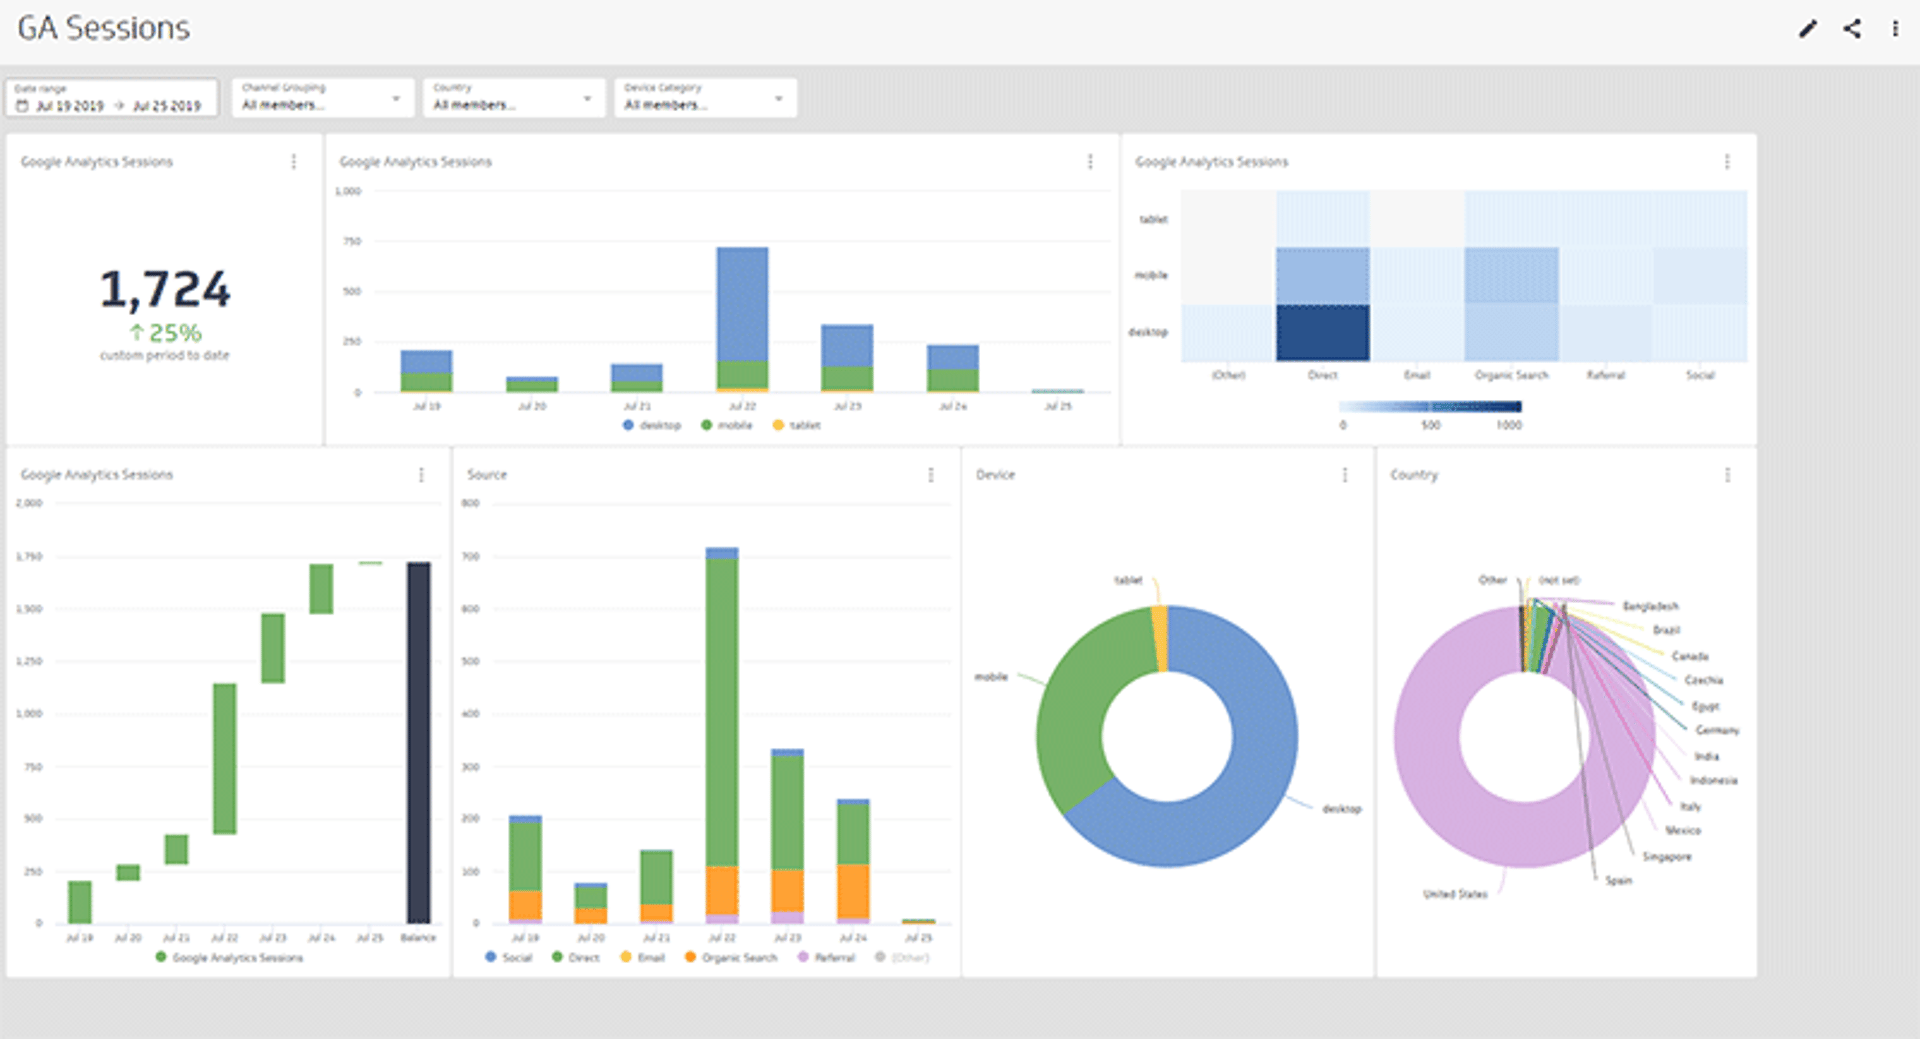Open the heatmap chart's three-dot menu
This screenshot has width=1920, height=1039.
pyautogui.click(x=1726, y=161)
